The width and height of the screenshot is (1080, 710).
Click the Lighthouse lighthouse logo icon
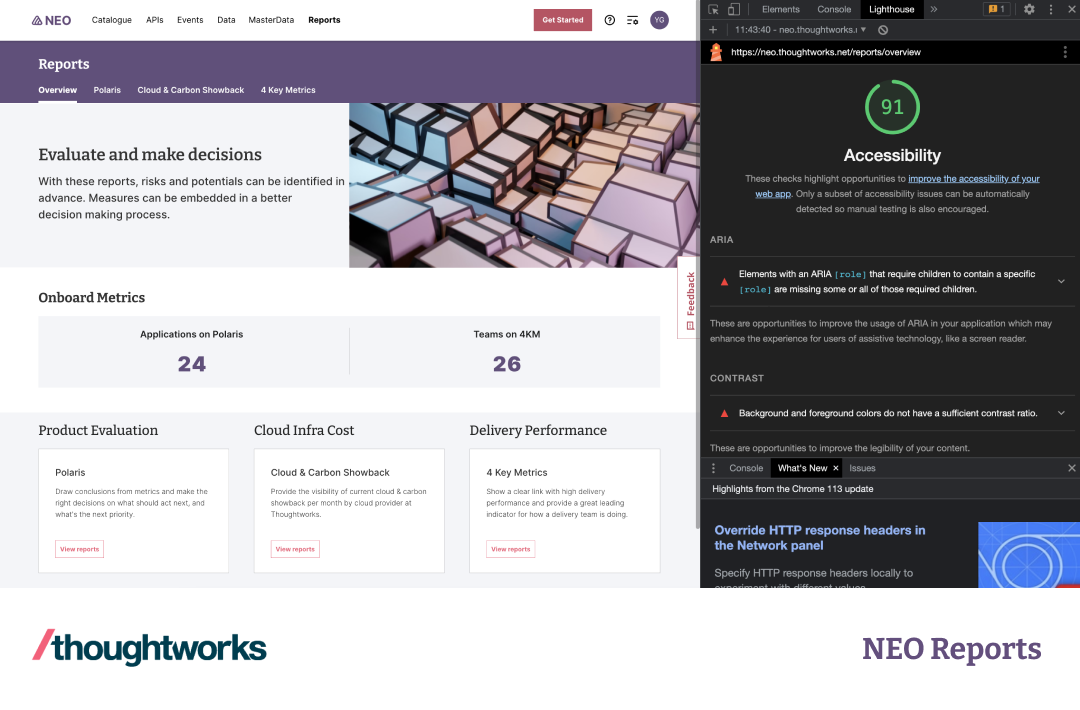coord(716,52)
